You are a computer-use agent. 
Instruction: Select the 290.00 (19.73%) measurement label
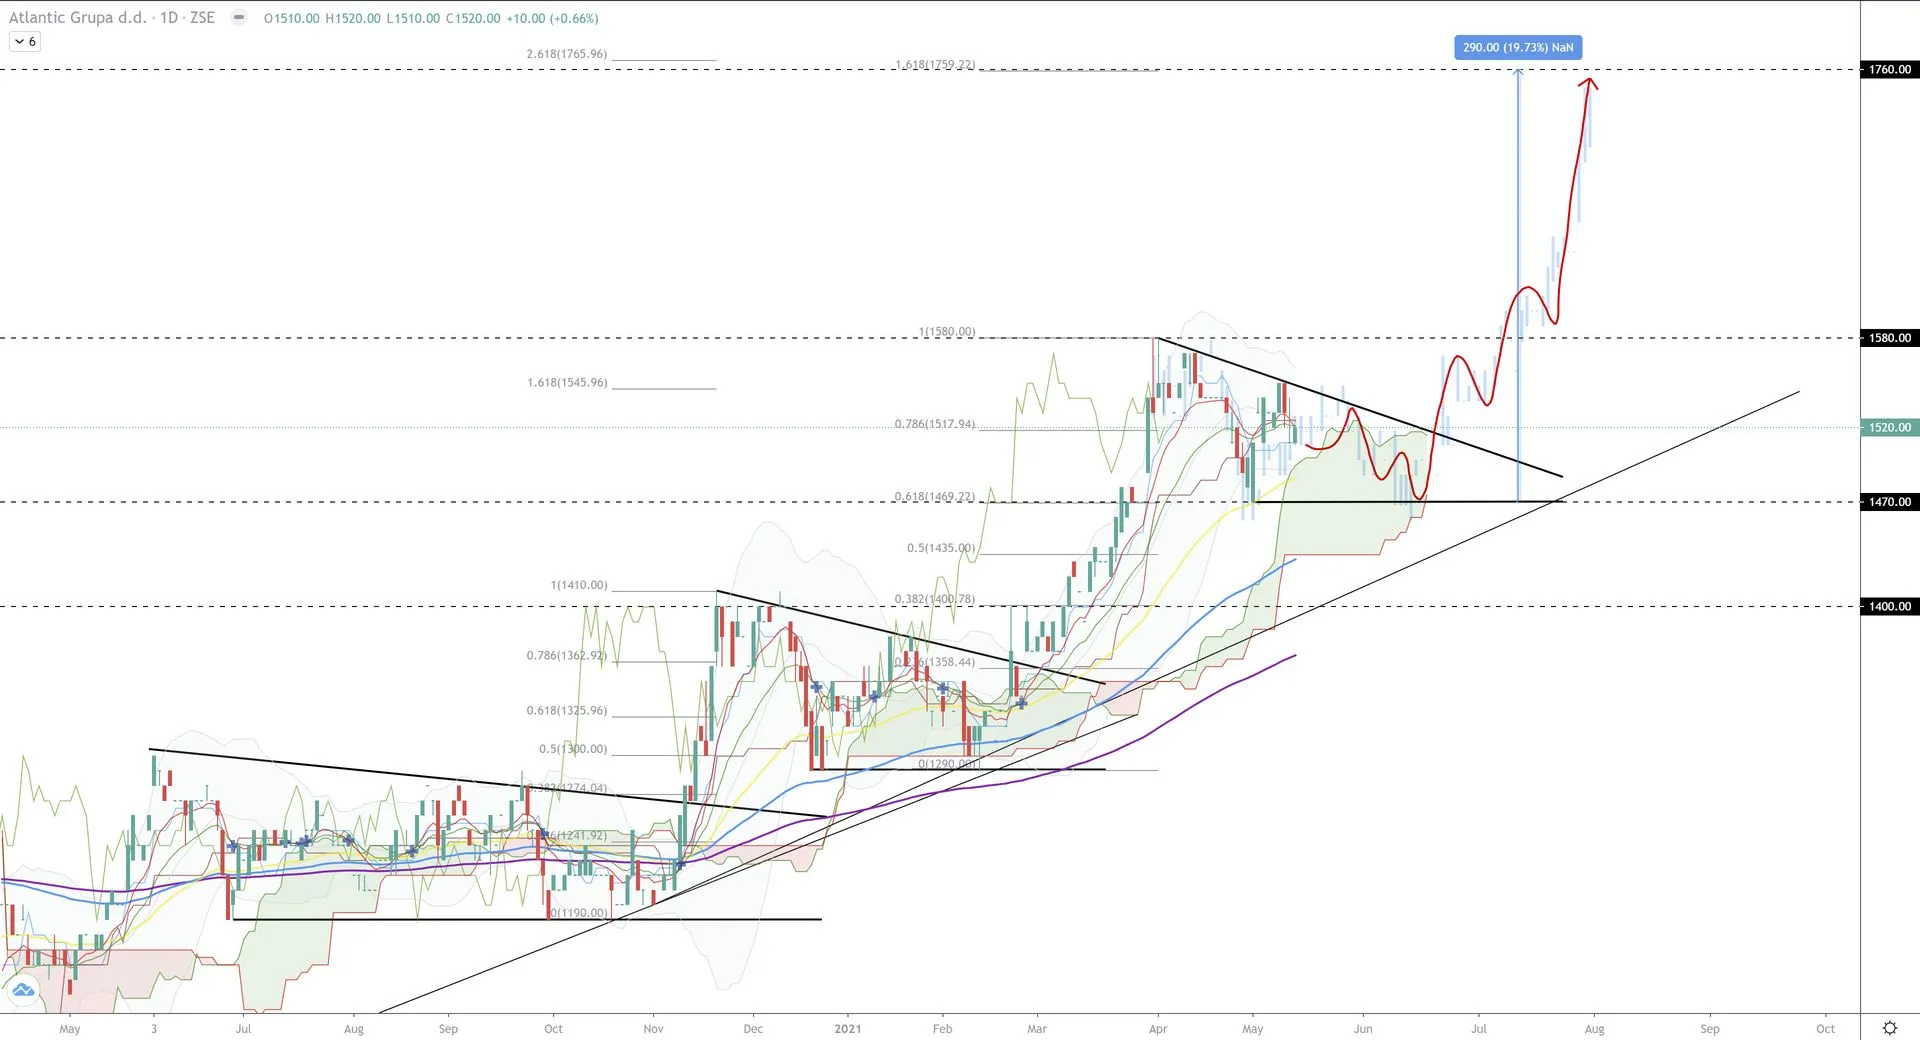tap(1518, 47)
